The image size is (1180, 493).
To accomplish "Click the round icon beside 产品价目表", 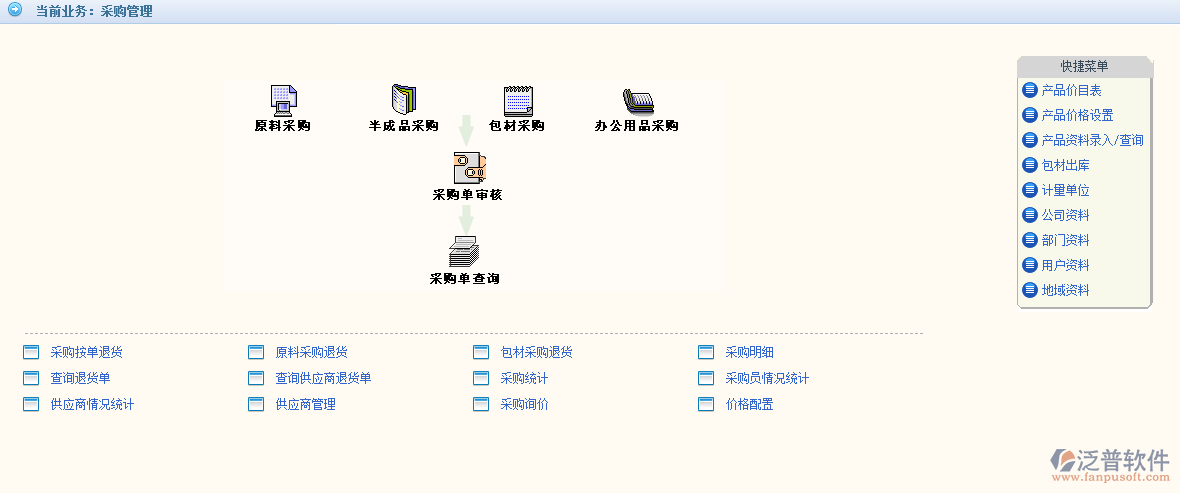I will pyautogui.click(x=1029, y=90).
